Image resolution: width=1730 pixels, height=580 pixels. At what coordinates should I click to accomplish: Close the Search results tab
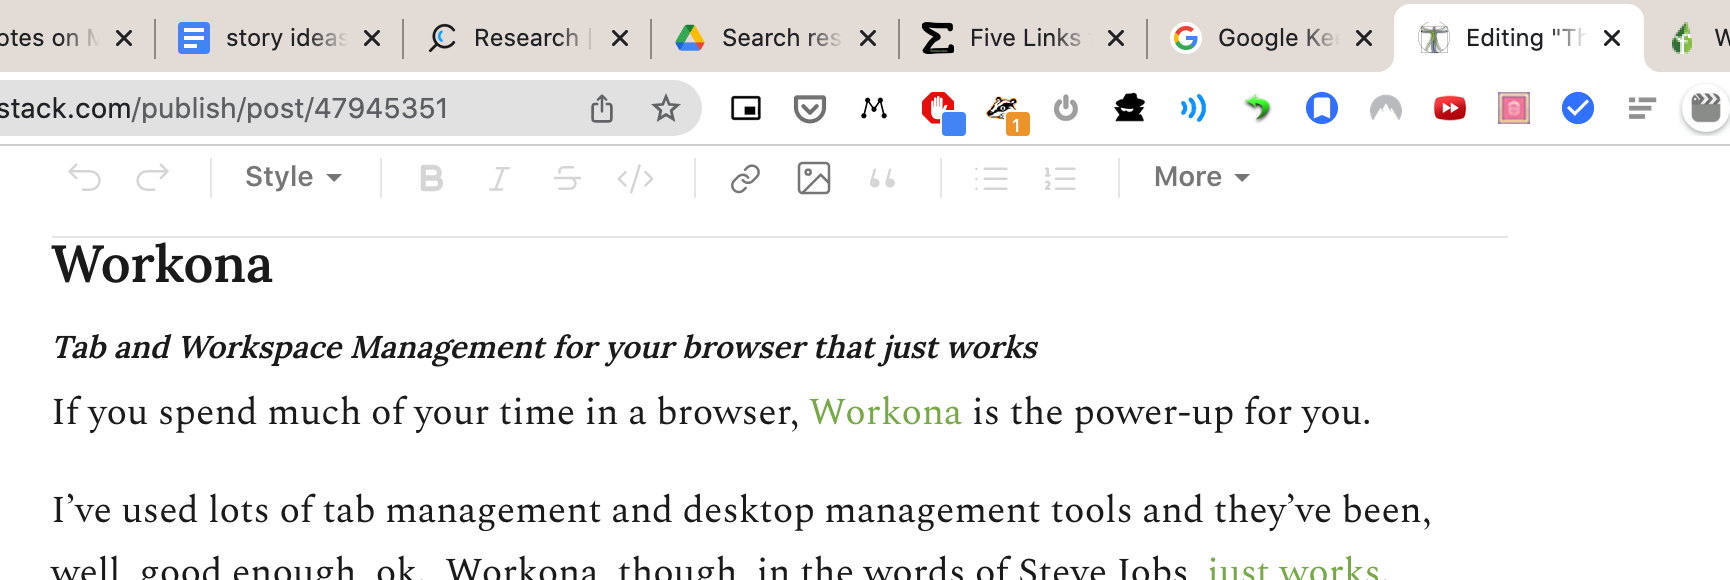(x=868, y=38)
